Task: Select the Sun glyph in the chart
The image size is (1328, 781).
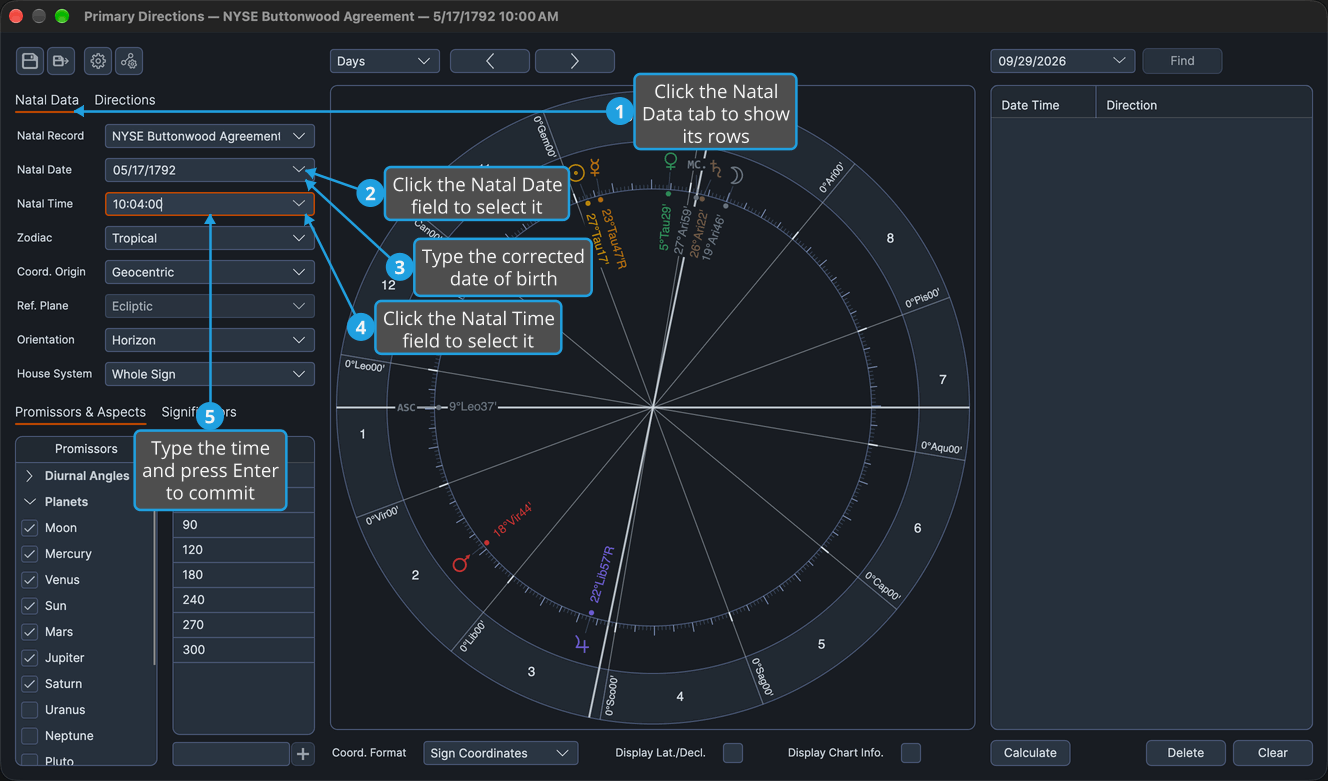Action: tap(576, 172)
